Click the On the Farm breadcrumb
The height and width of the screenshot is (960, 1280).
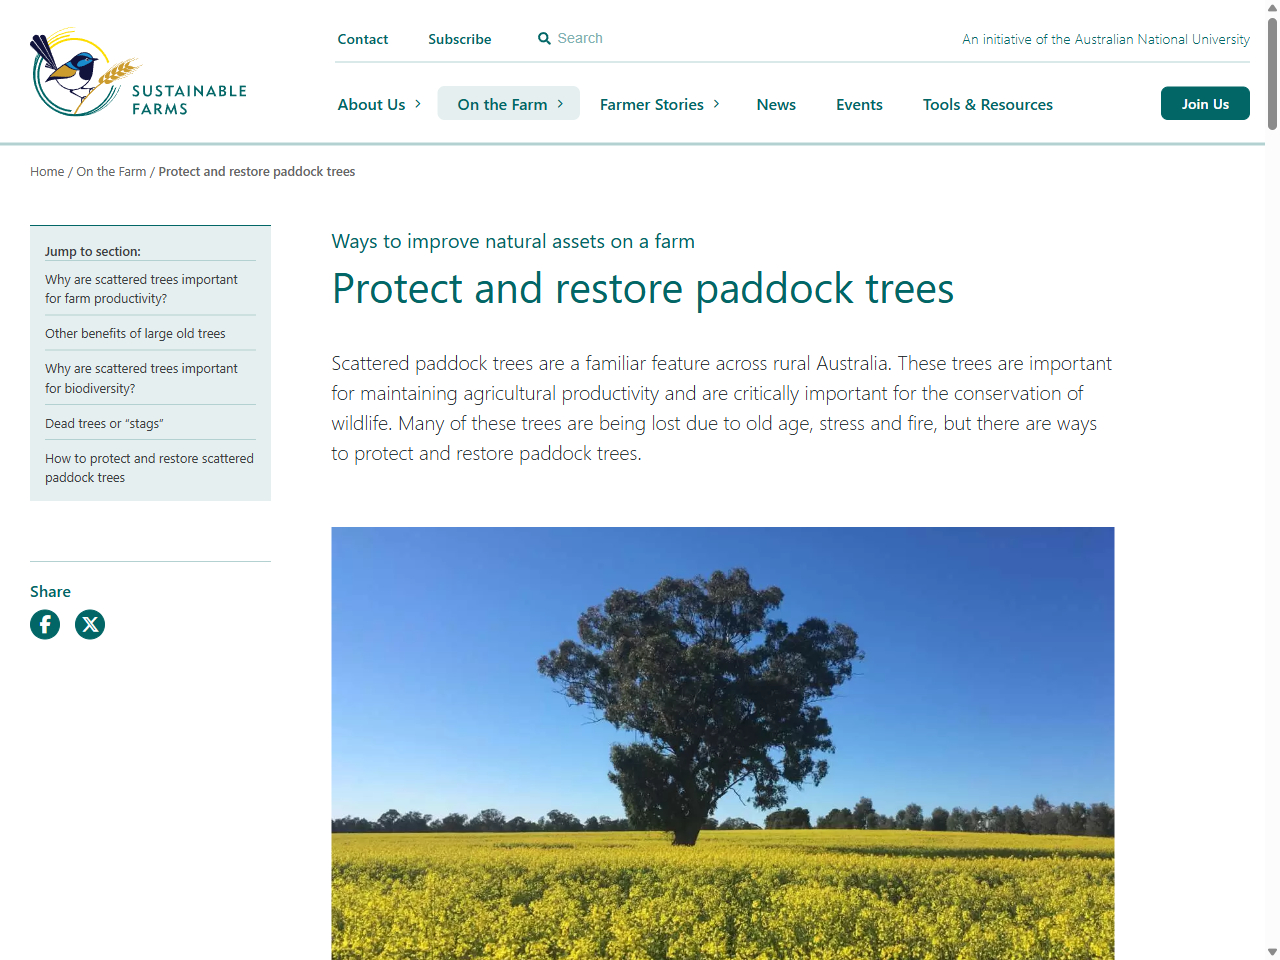[x=110, y=171]
